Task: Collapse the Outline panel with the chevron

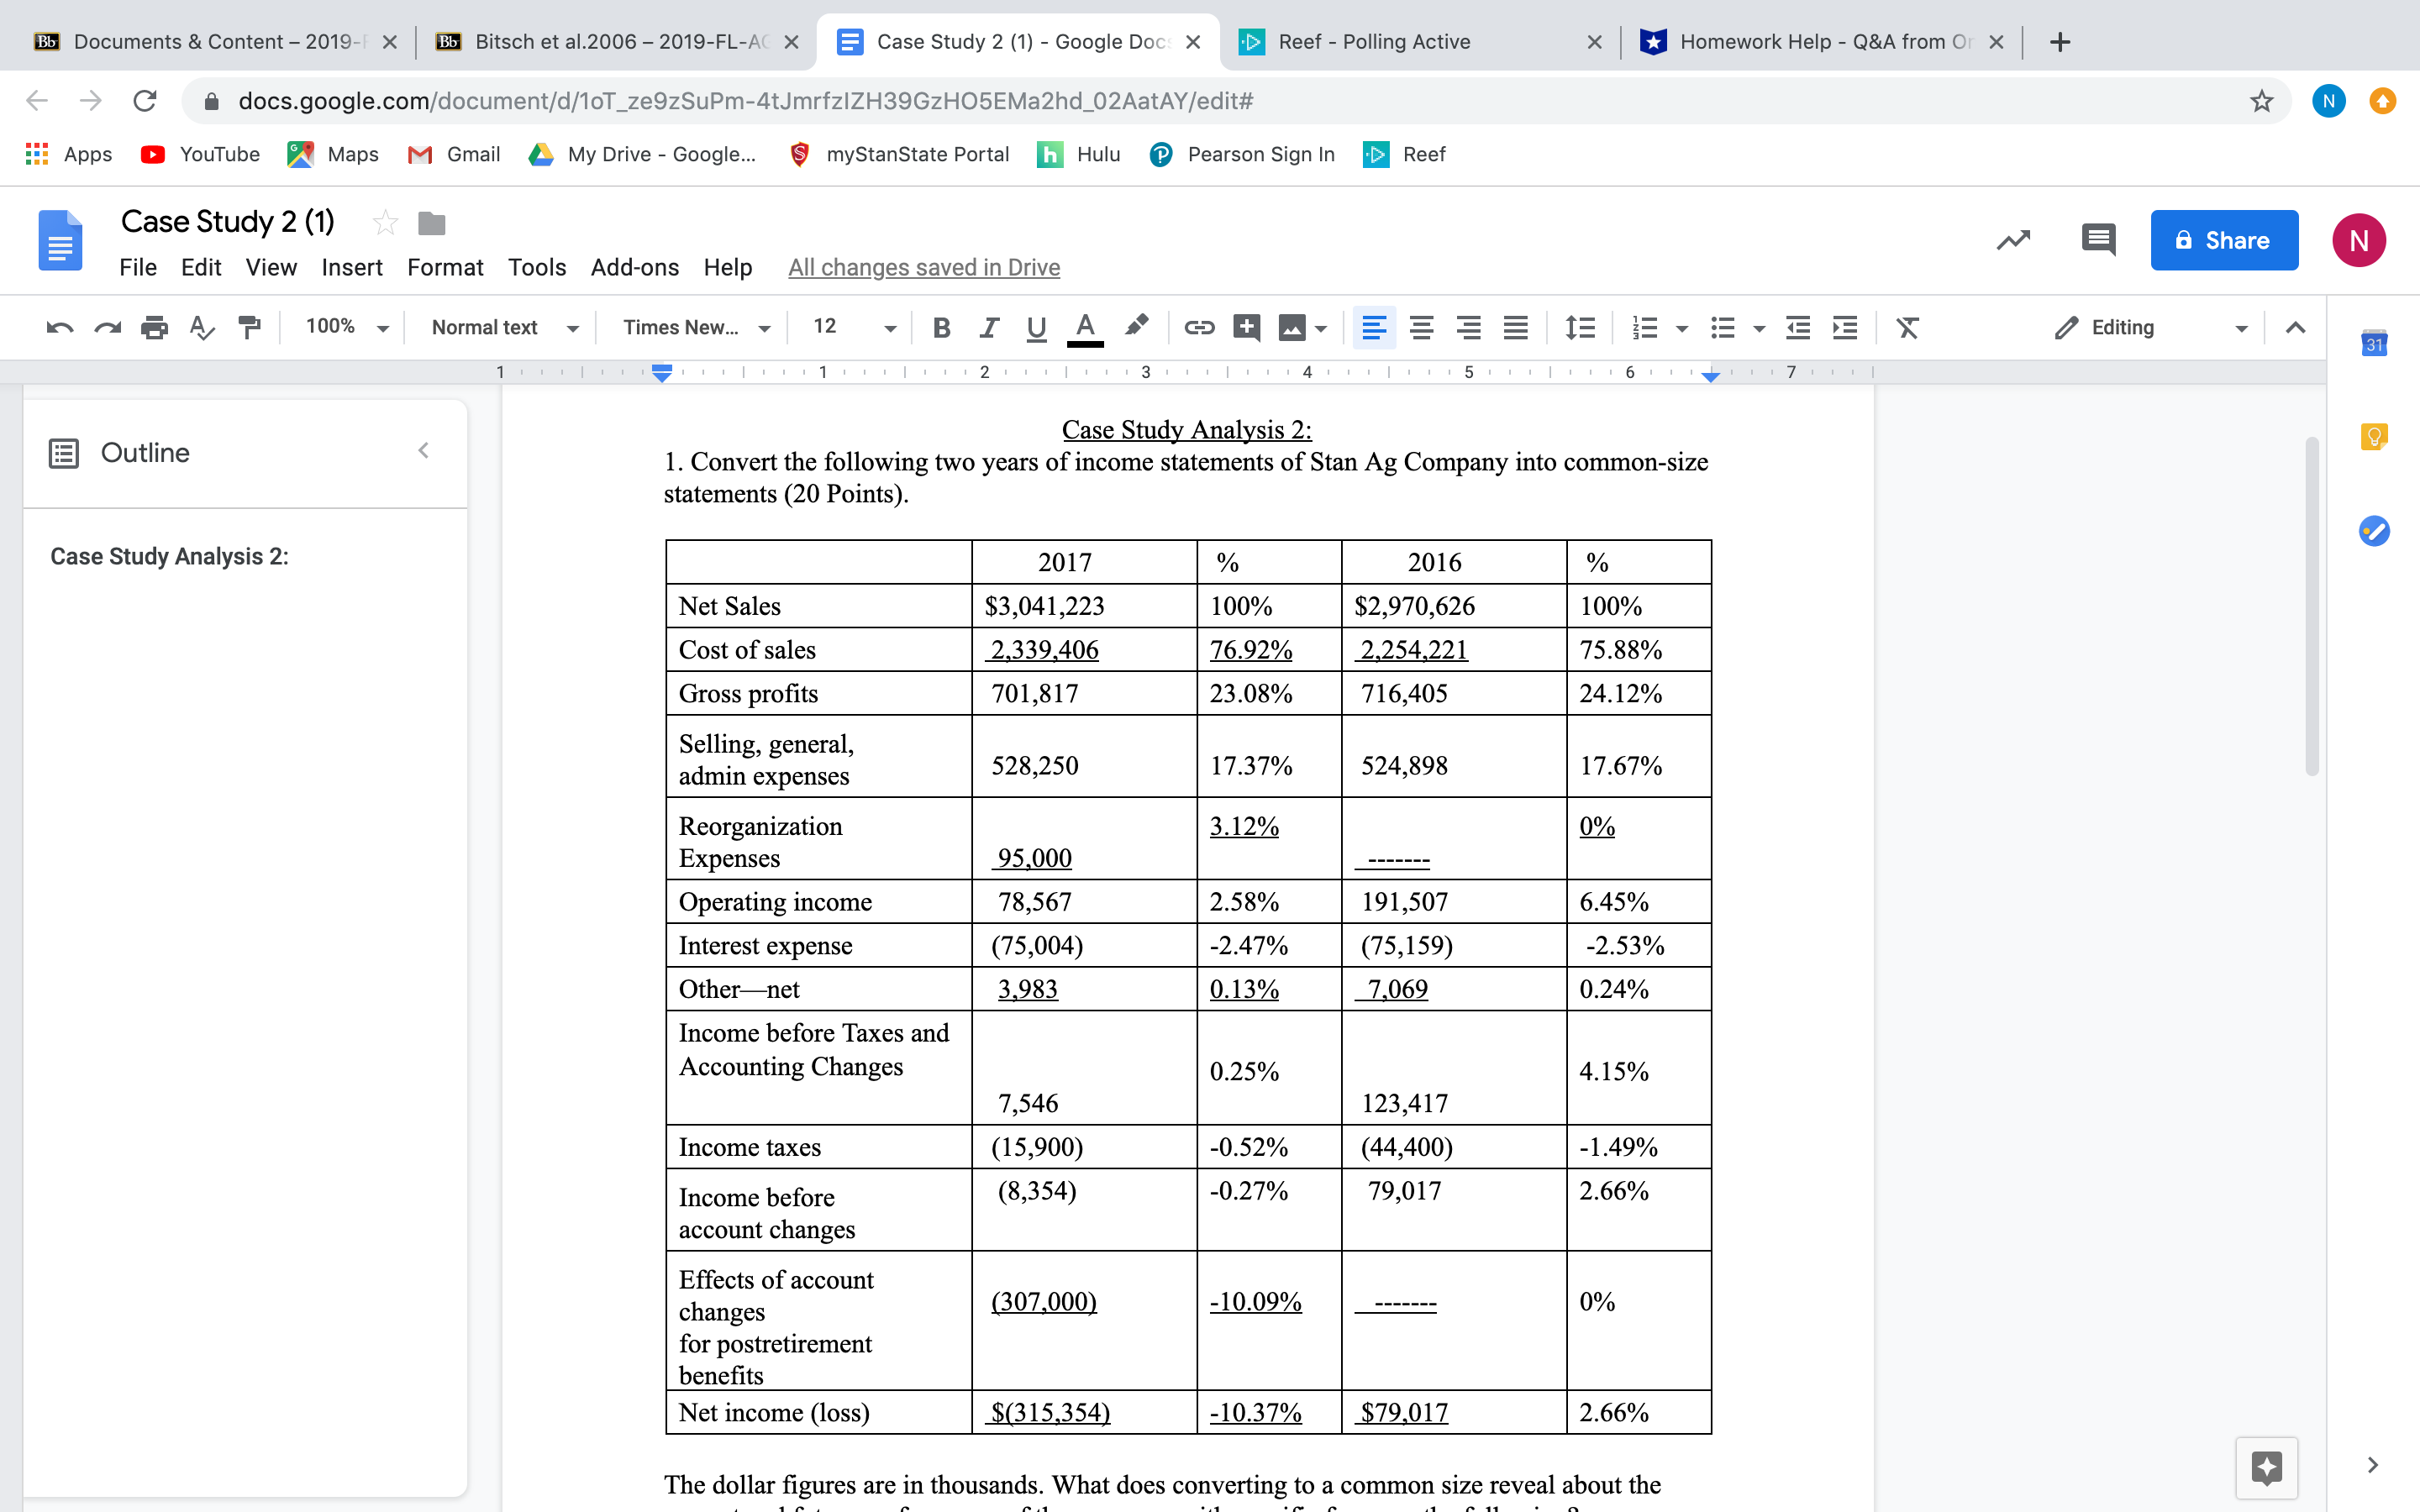Action: tap(424, 450)
